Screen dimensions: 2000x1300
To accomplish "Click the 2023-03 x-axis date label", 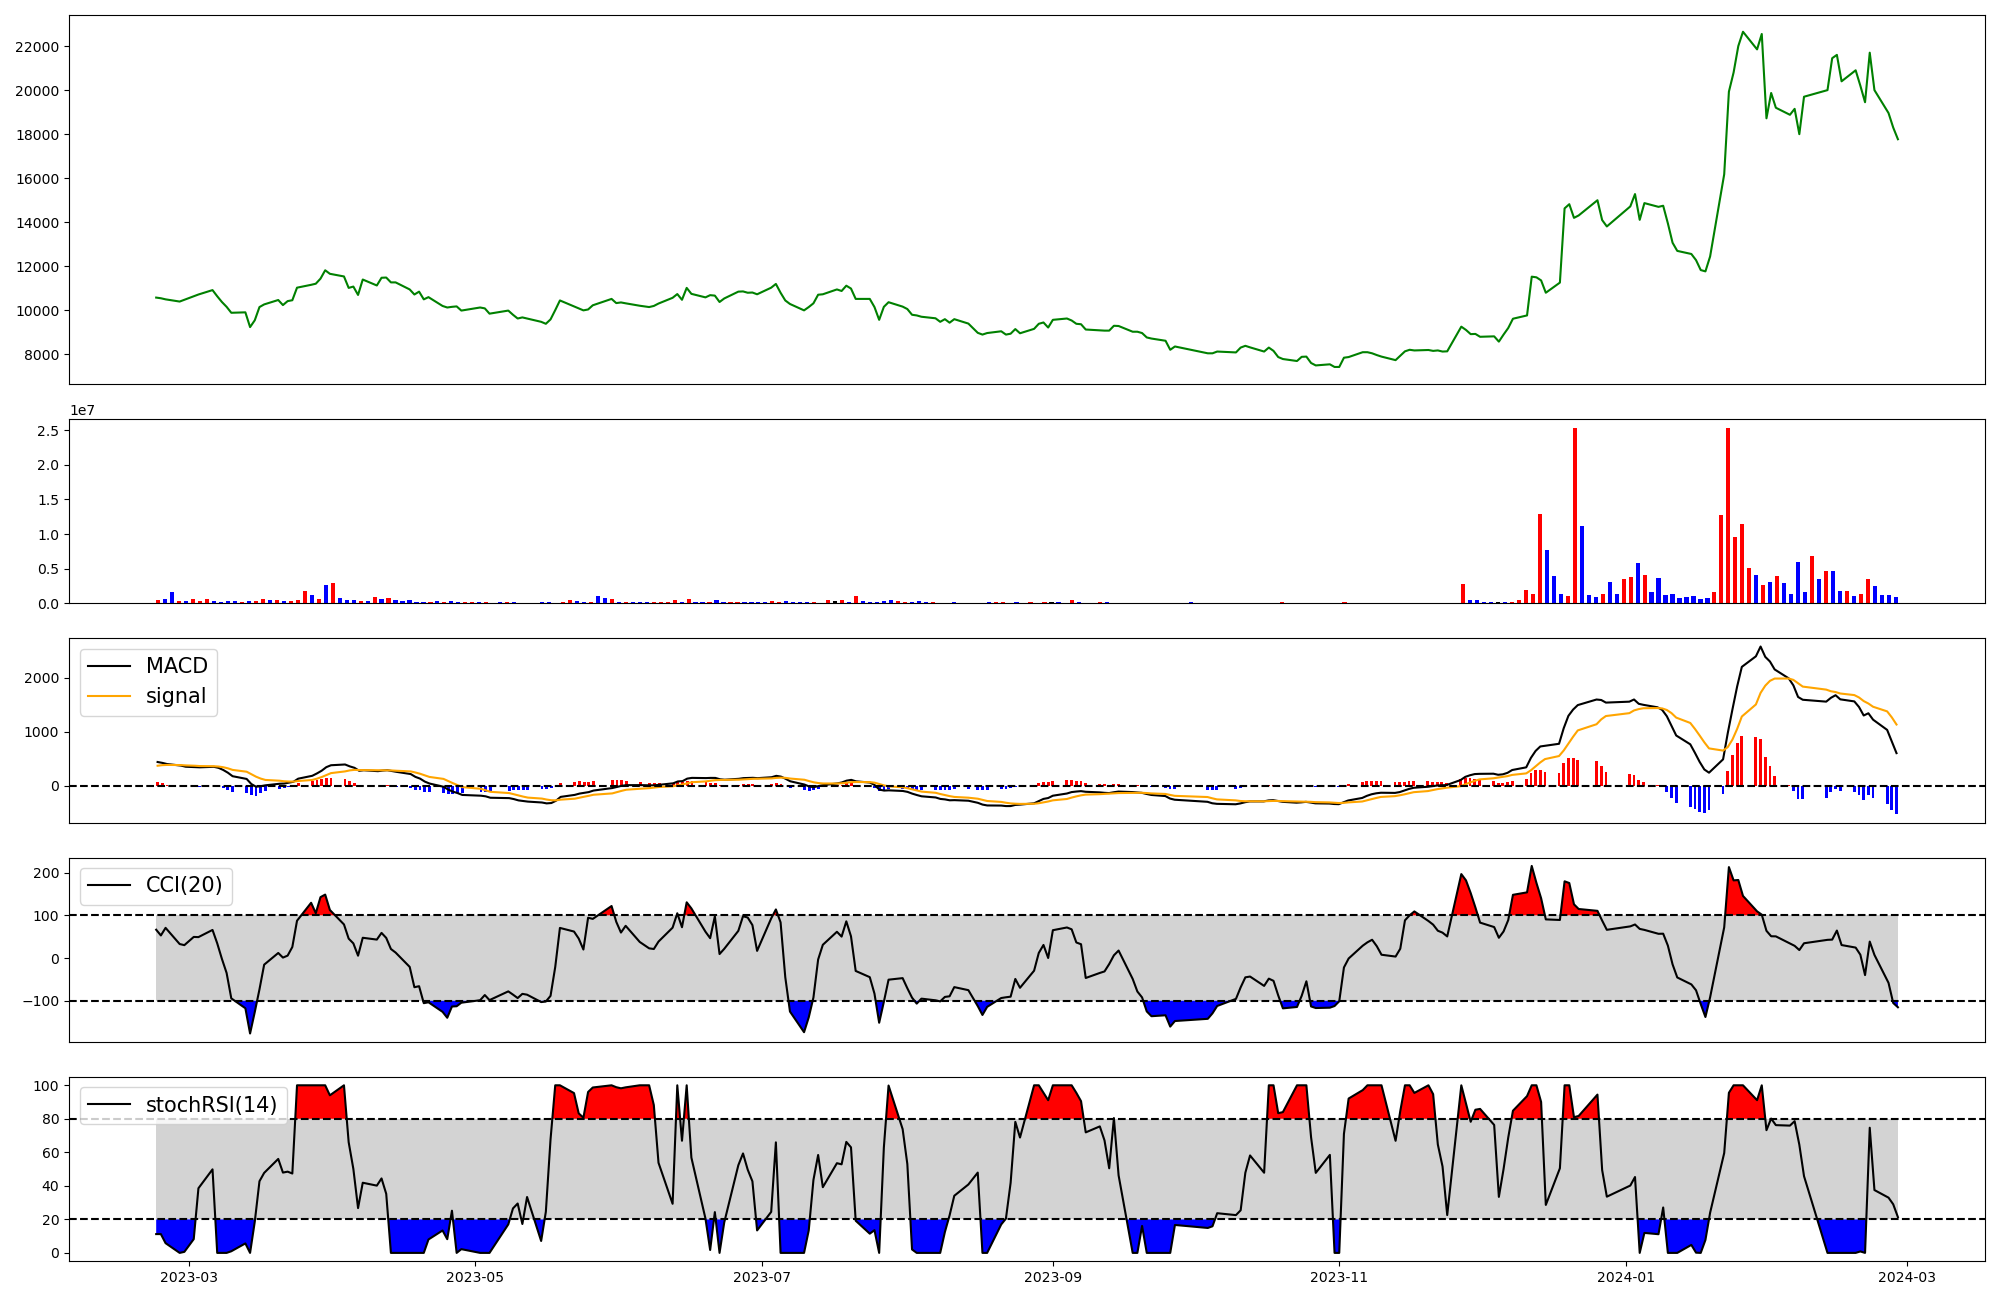I will (188, 1277).
